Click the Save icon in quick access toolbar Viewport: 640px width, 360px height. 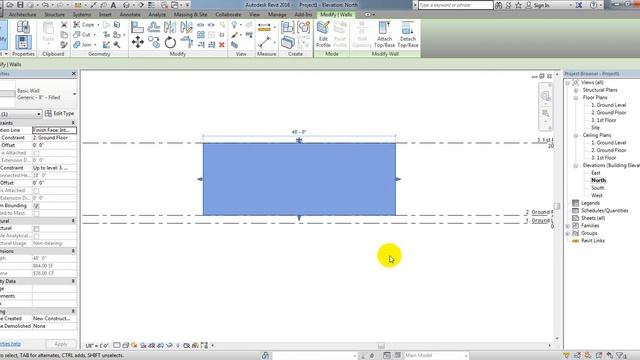[x=20, y=5]
